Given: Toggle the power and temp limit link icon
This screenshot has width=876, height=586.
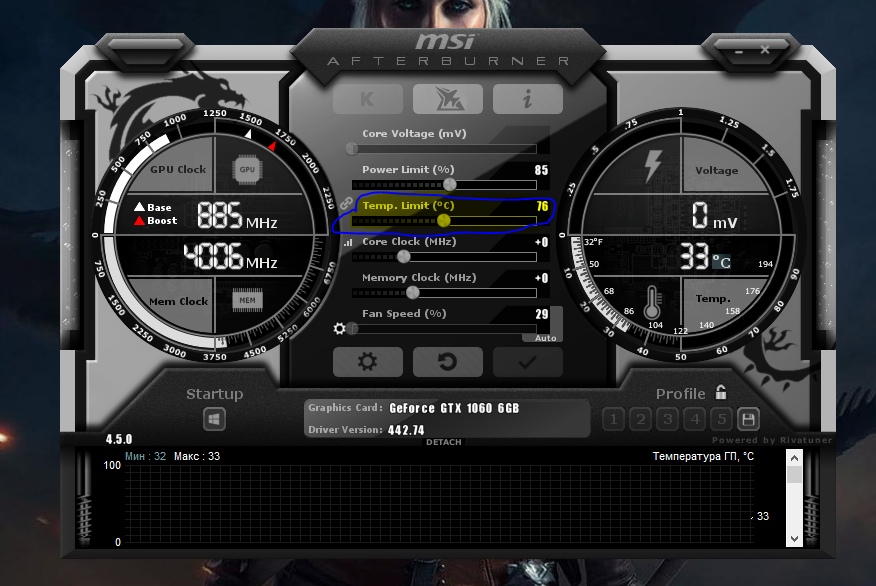Looking at the screenshot, I should pos(346,203).
